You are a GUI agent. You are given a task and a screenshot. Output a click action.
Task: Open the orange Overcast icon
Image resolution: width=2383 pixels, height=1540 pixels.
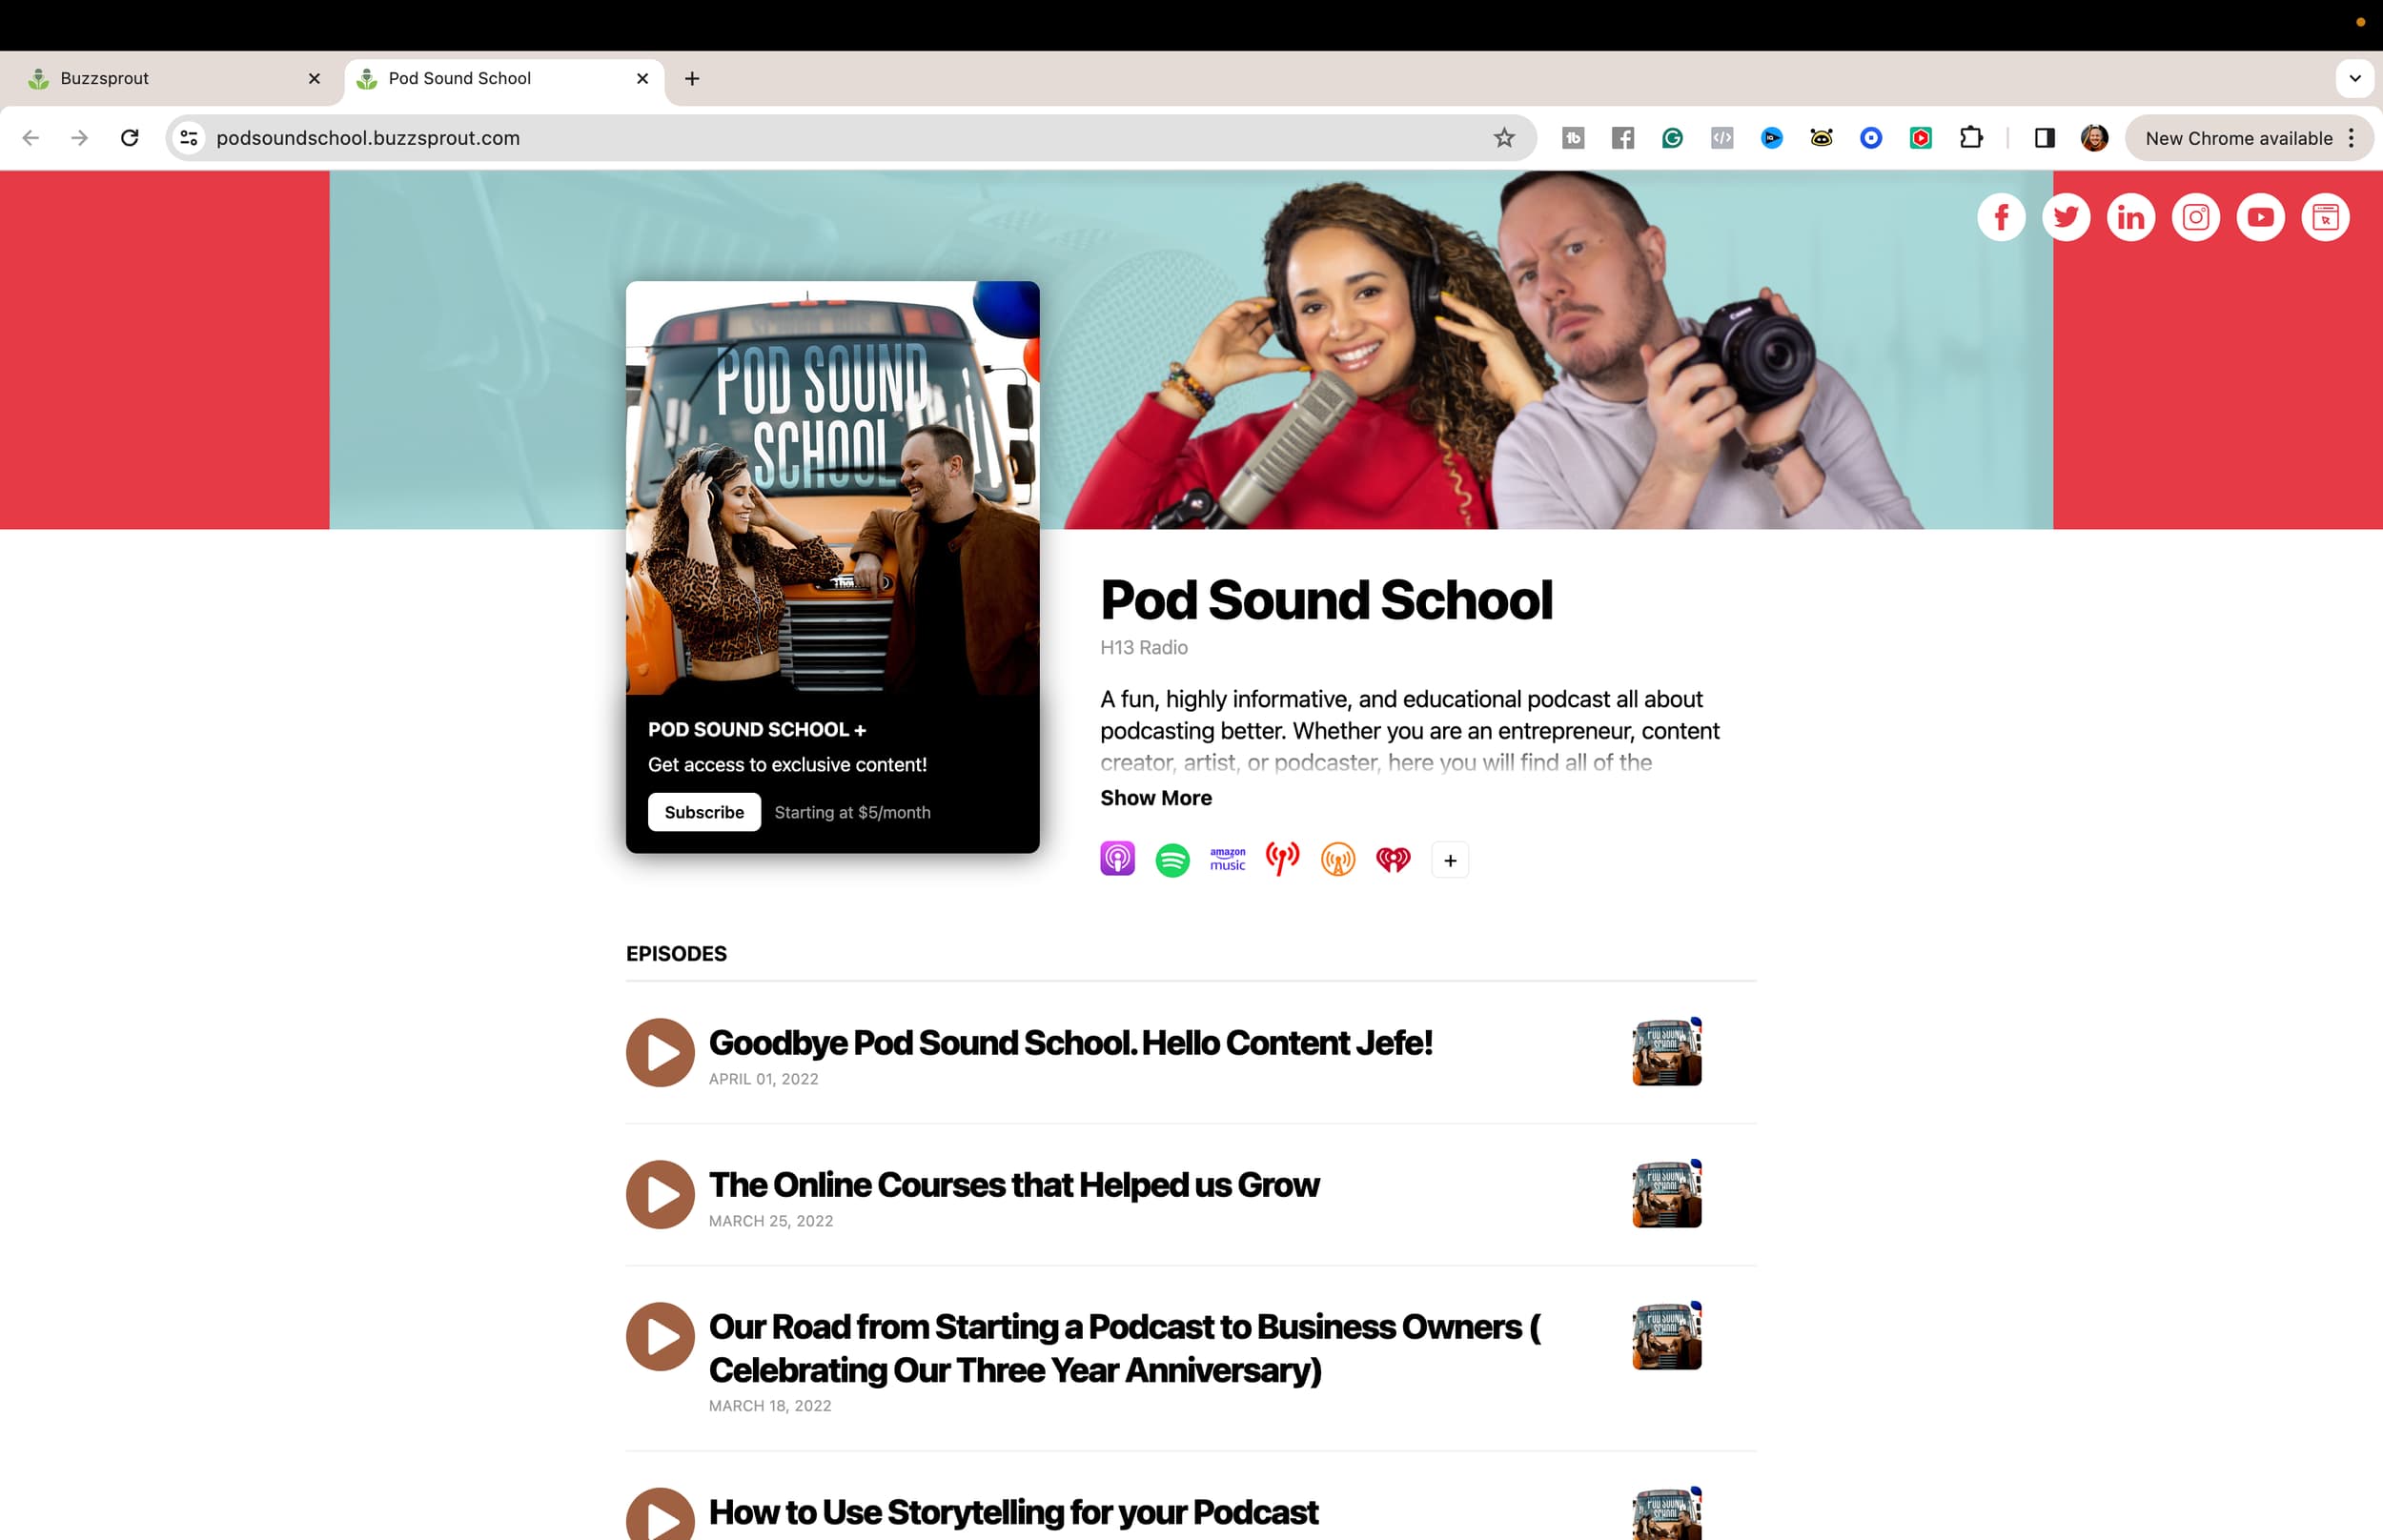[x=1338, y=860]
